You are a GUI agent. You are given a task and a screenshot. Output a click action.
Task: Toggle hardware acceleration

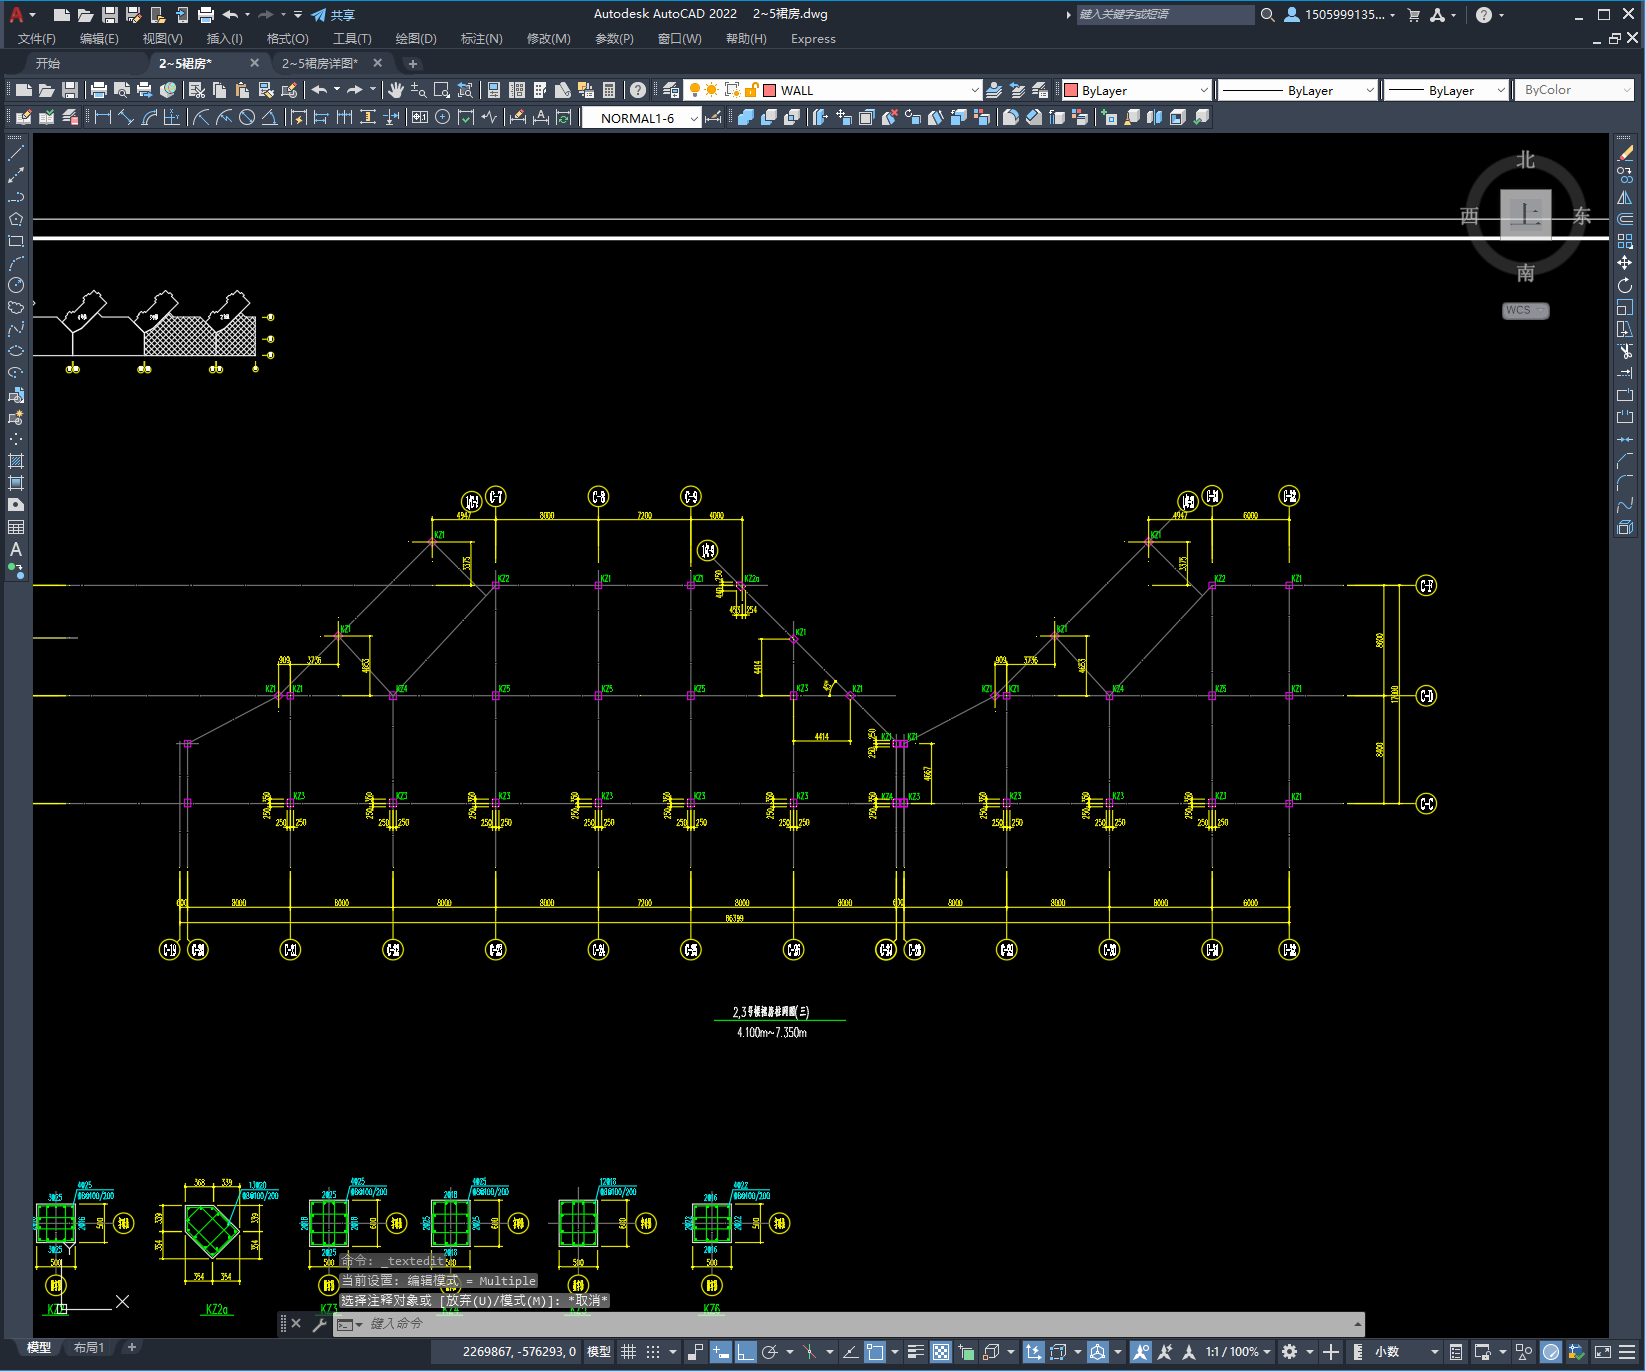[x=1551, y=1352]
